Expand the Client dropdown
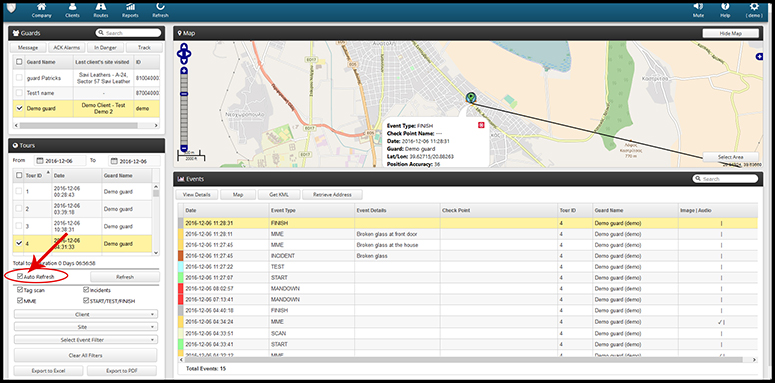Image resolution: width=775 pixels, height=383 pixels. click(86, 314)
